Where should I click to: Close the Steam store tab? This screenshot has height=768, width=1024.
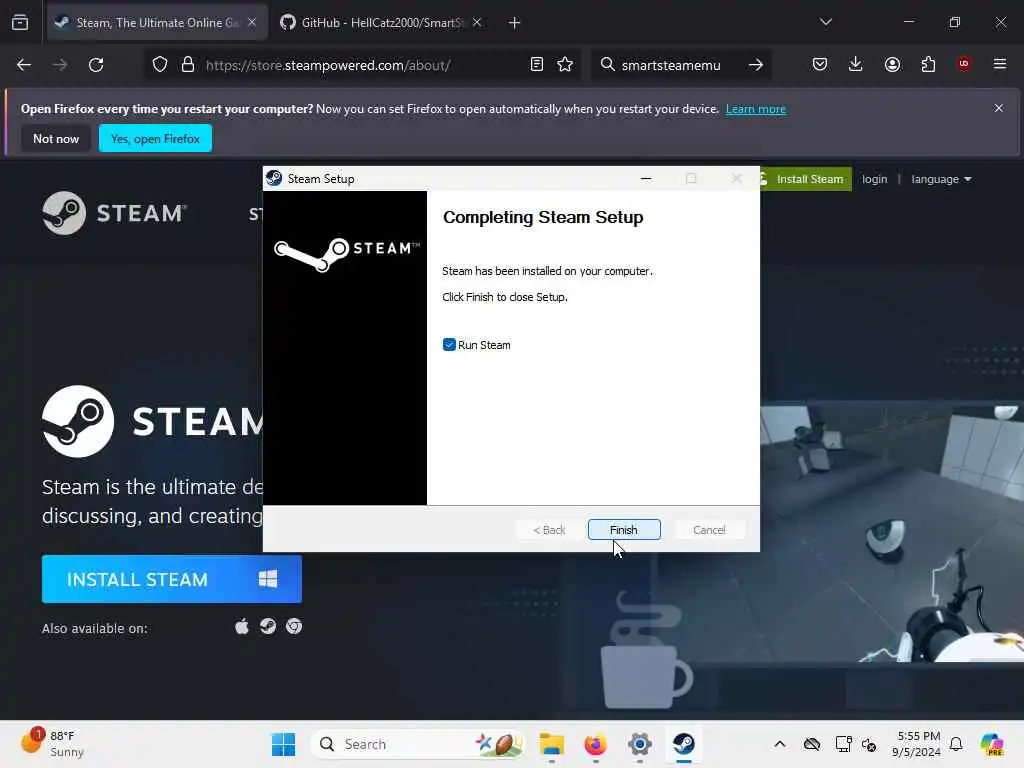(x=252, y=22)
